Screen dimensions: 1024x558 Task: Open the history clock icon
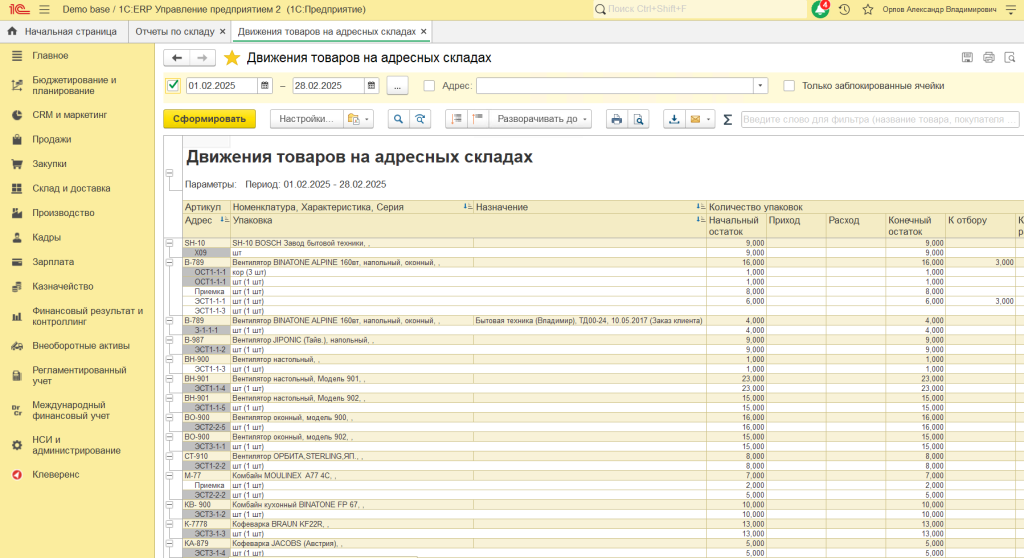[844, 9]
